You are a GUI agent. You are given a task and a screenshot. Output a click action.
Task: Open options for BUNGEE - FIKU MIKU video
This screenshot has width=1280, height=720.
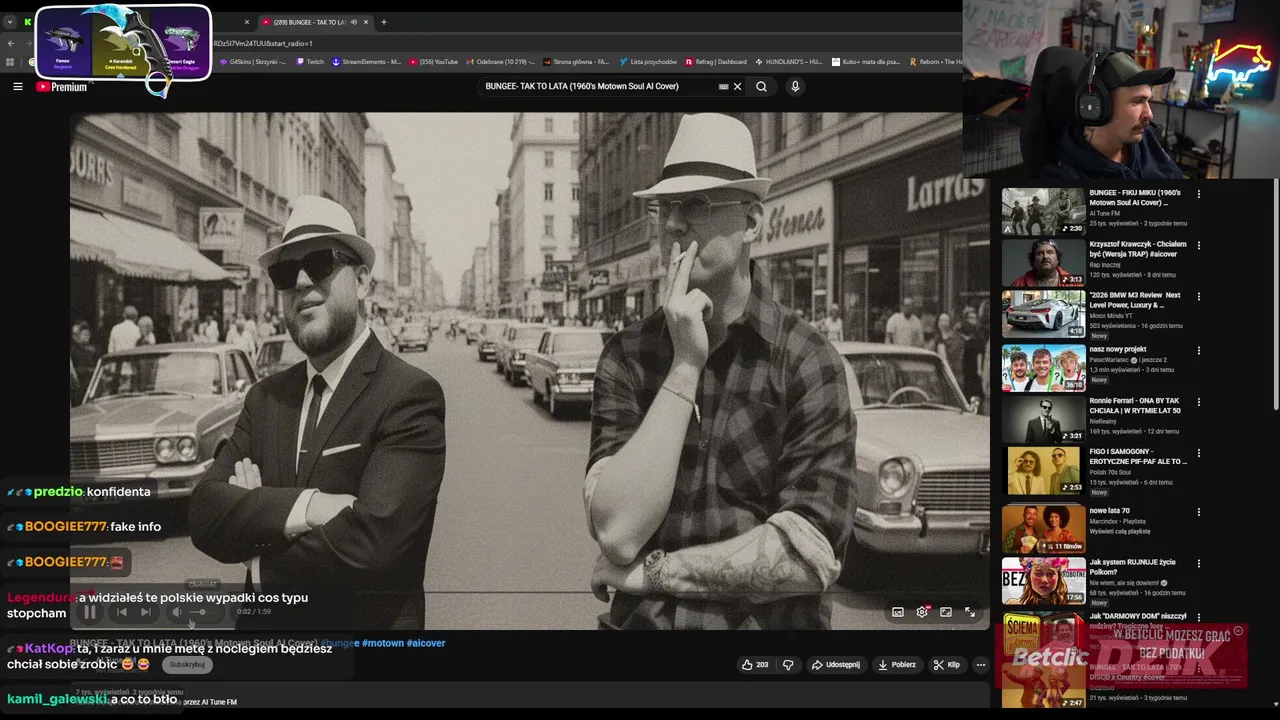coord(1199,194)
